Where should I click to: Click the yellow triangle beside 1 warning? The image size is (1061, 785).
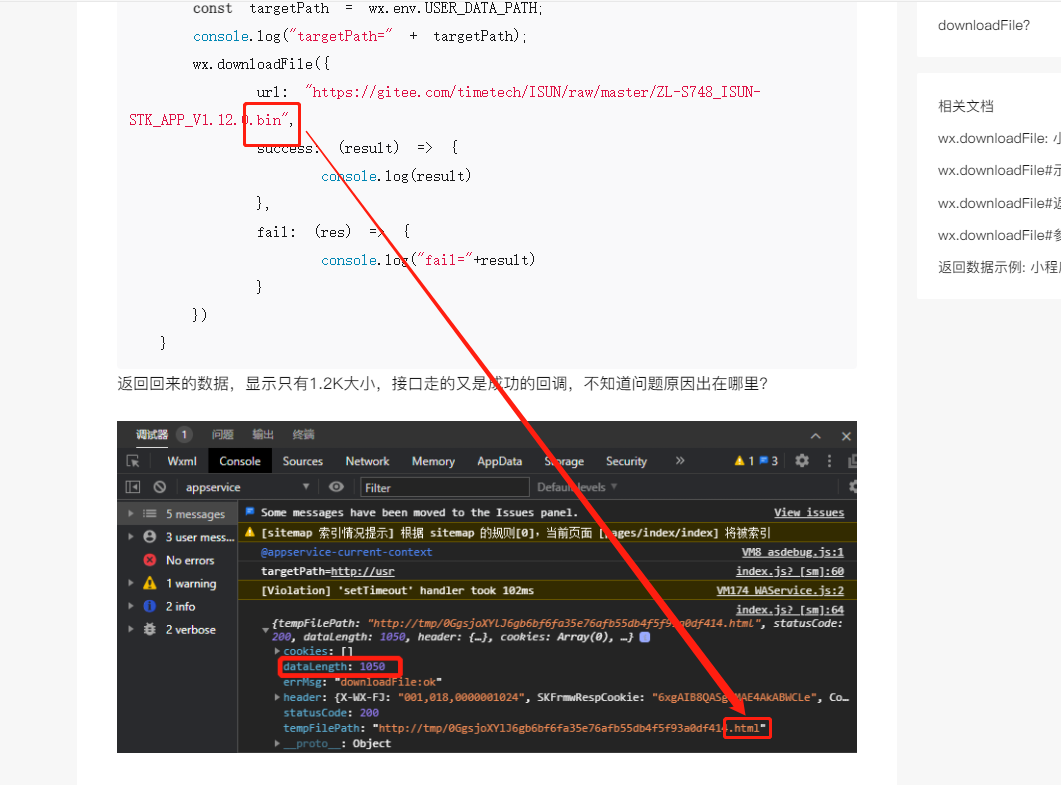click(150, 583)
